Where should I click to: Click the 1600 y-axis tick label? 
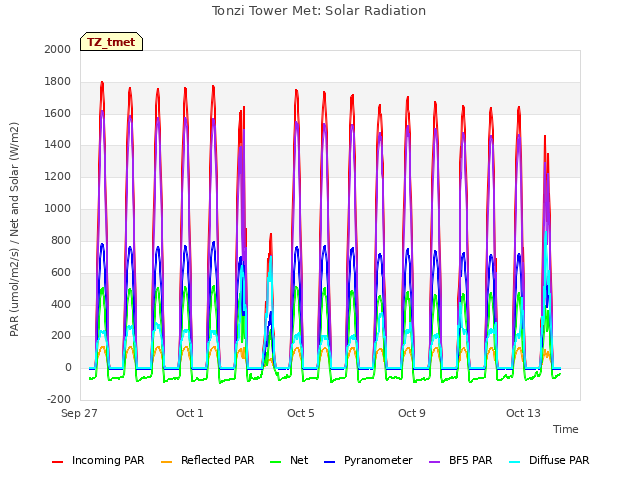(x=58, y=113)
